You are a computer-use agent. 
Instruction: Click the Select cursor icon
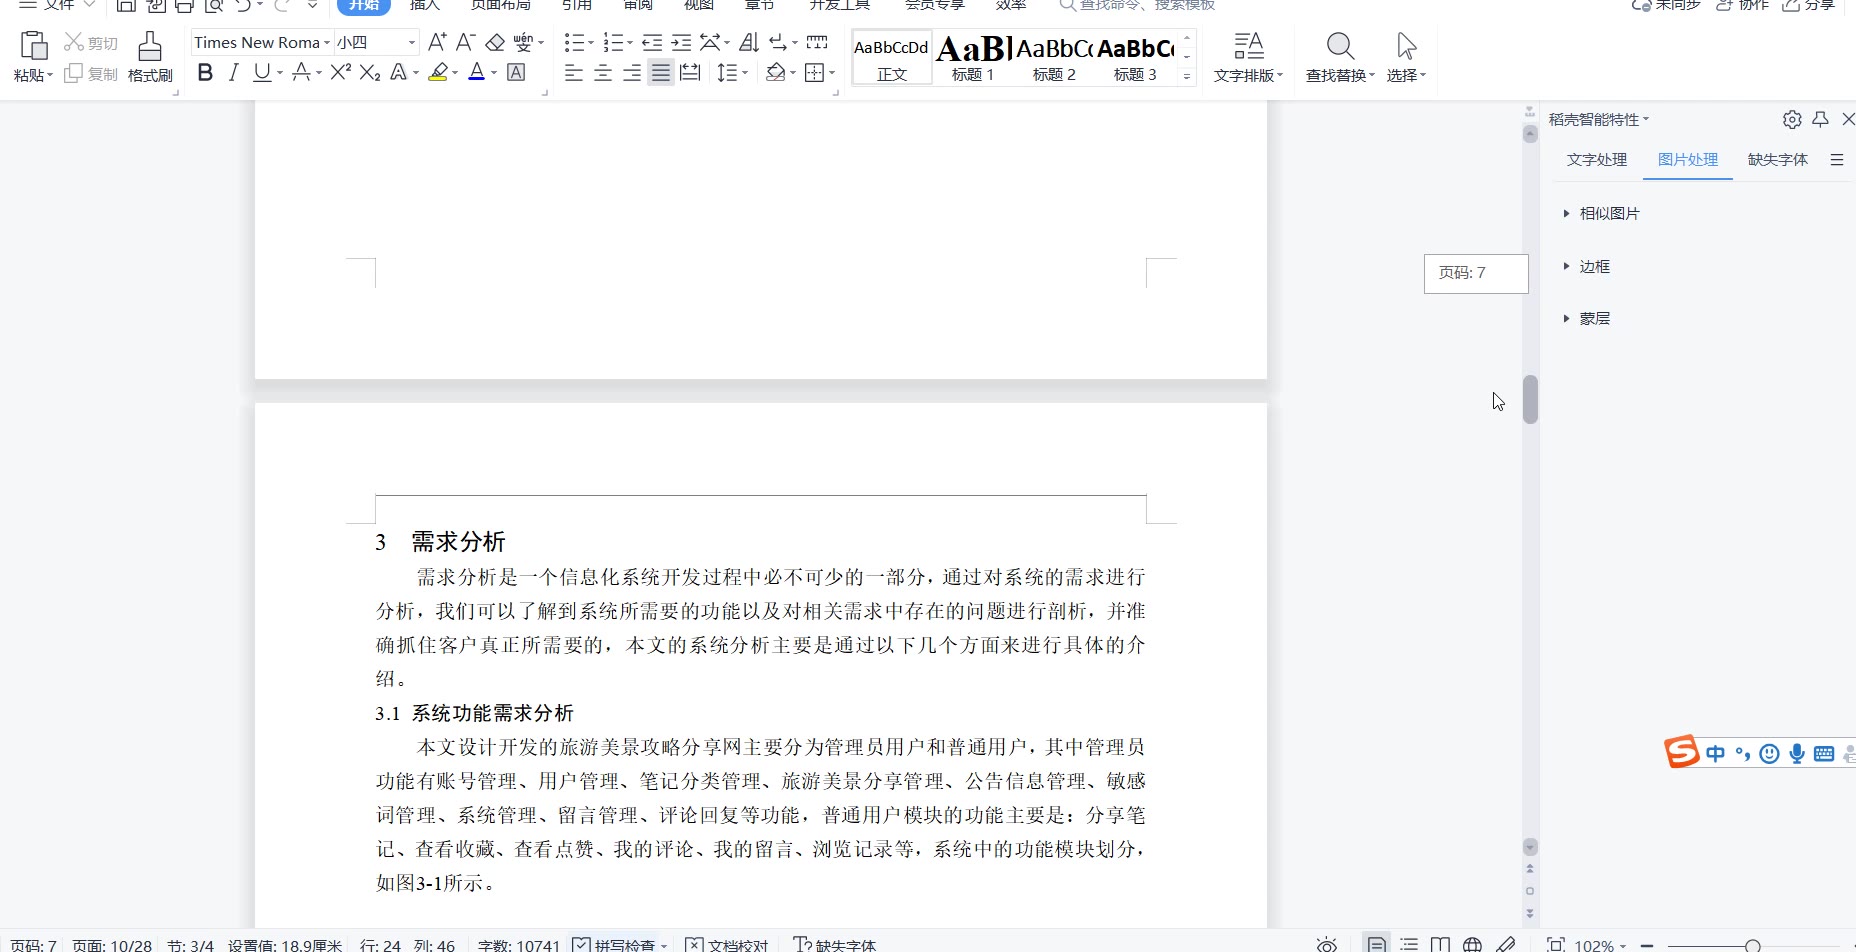(1406, 46)
